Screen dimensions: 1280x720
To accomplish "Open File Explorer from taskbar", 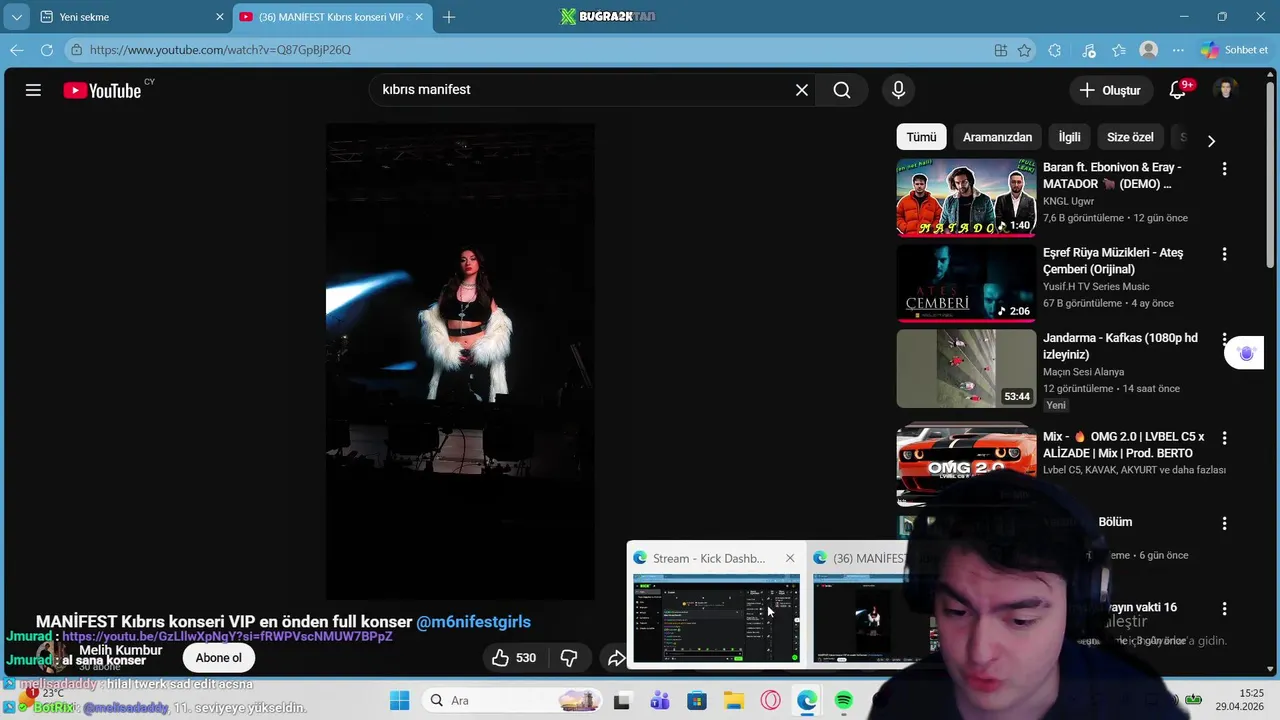I will coord(733,700).
